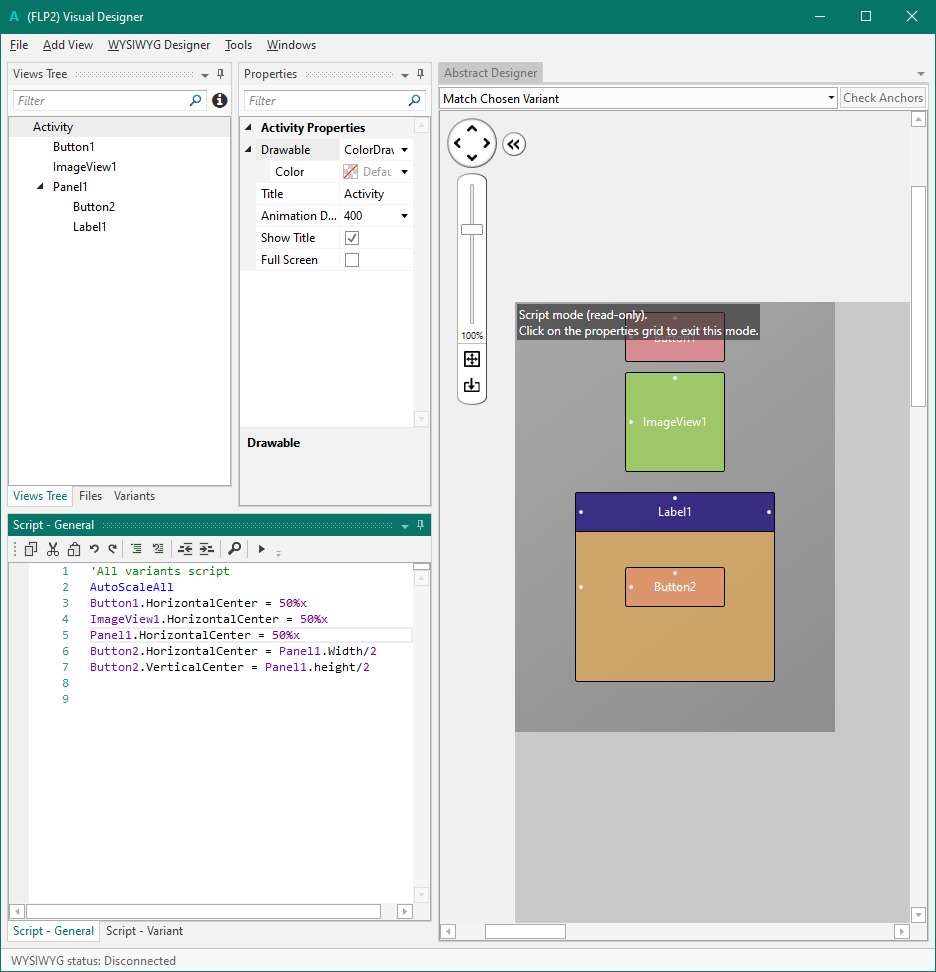Image resolution: width=936 pixels, height=972 pixels.
Task: Open the Animation Duration dropdown
Action: coord(404,216)
